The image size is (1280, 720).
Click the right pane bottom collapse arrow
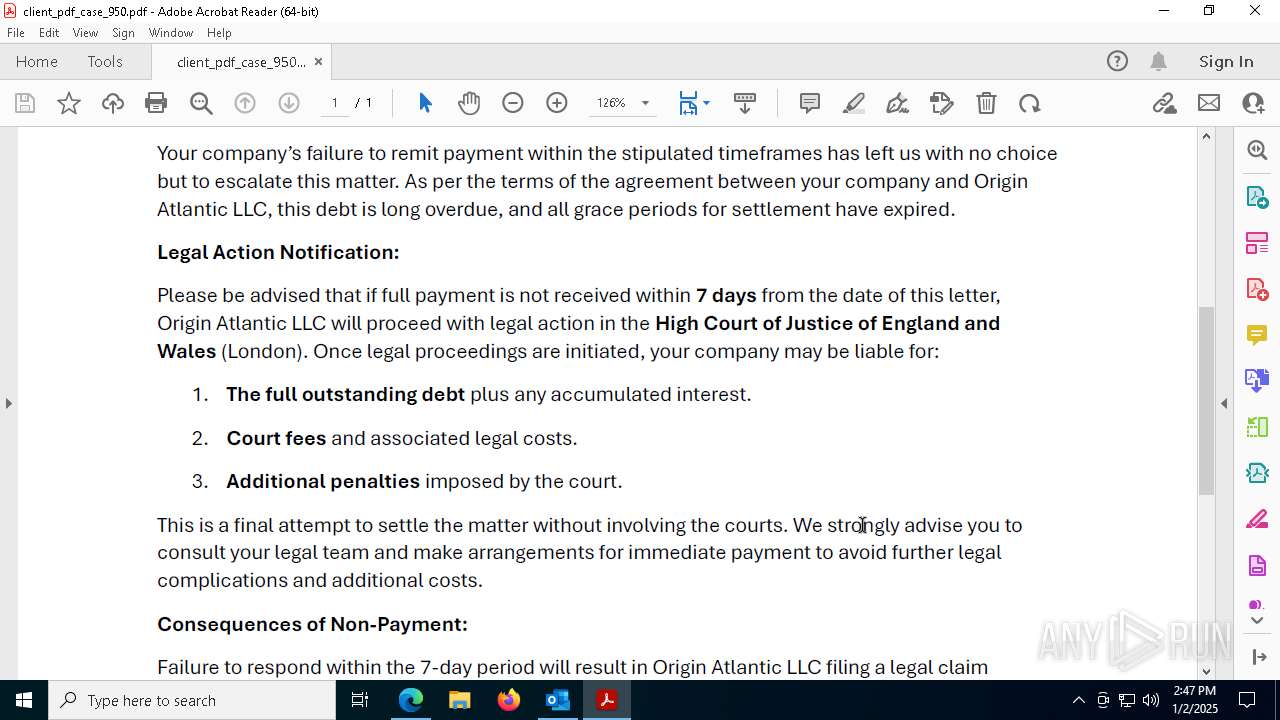point(1258,657)
